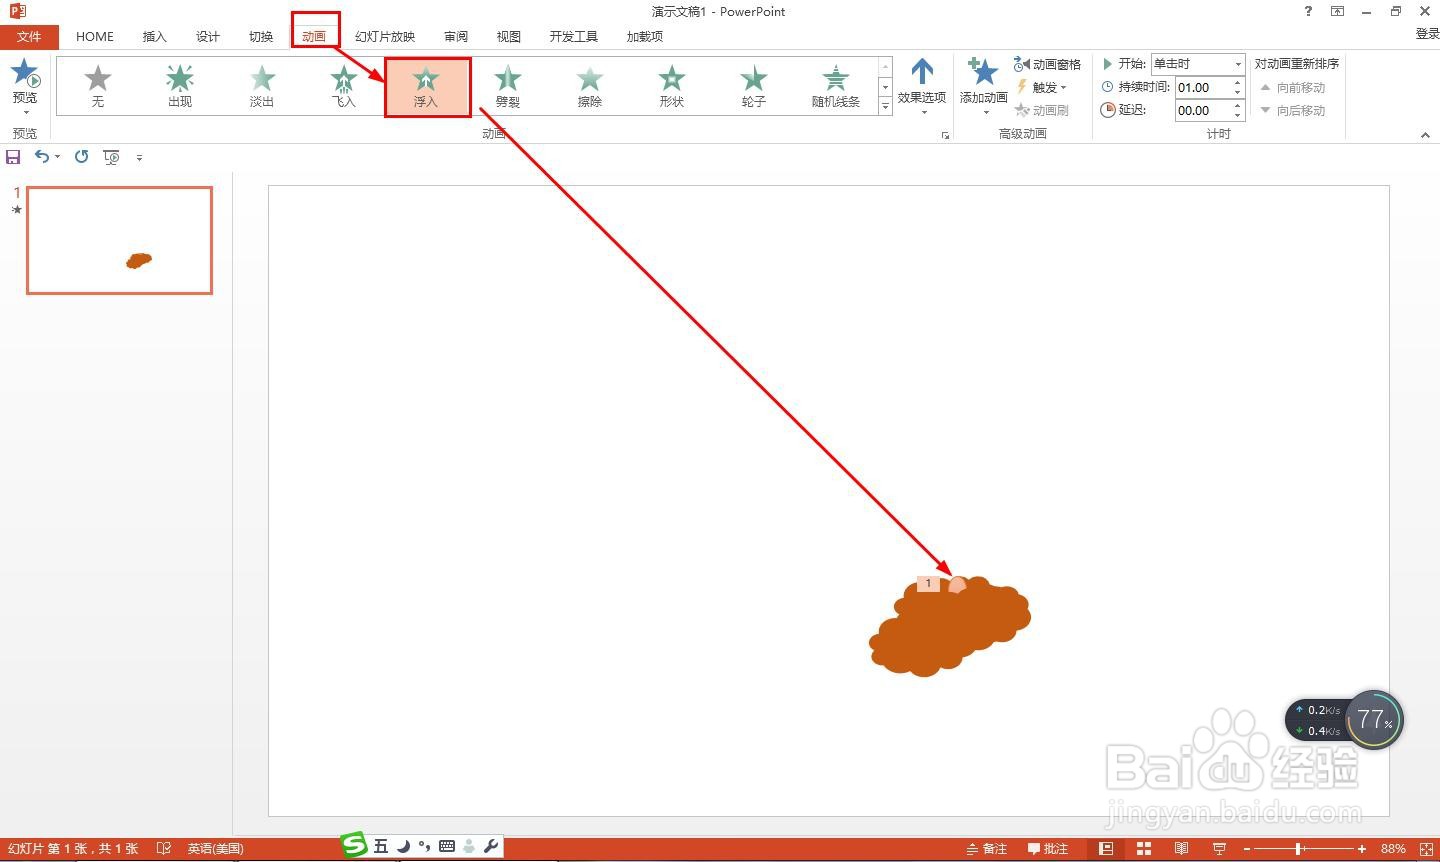Save the presentation from quick access toolbar
Image resolution: width=1440 pixels, height=862 pixels.
13,157
